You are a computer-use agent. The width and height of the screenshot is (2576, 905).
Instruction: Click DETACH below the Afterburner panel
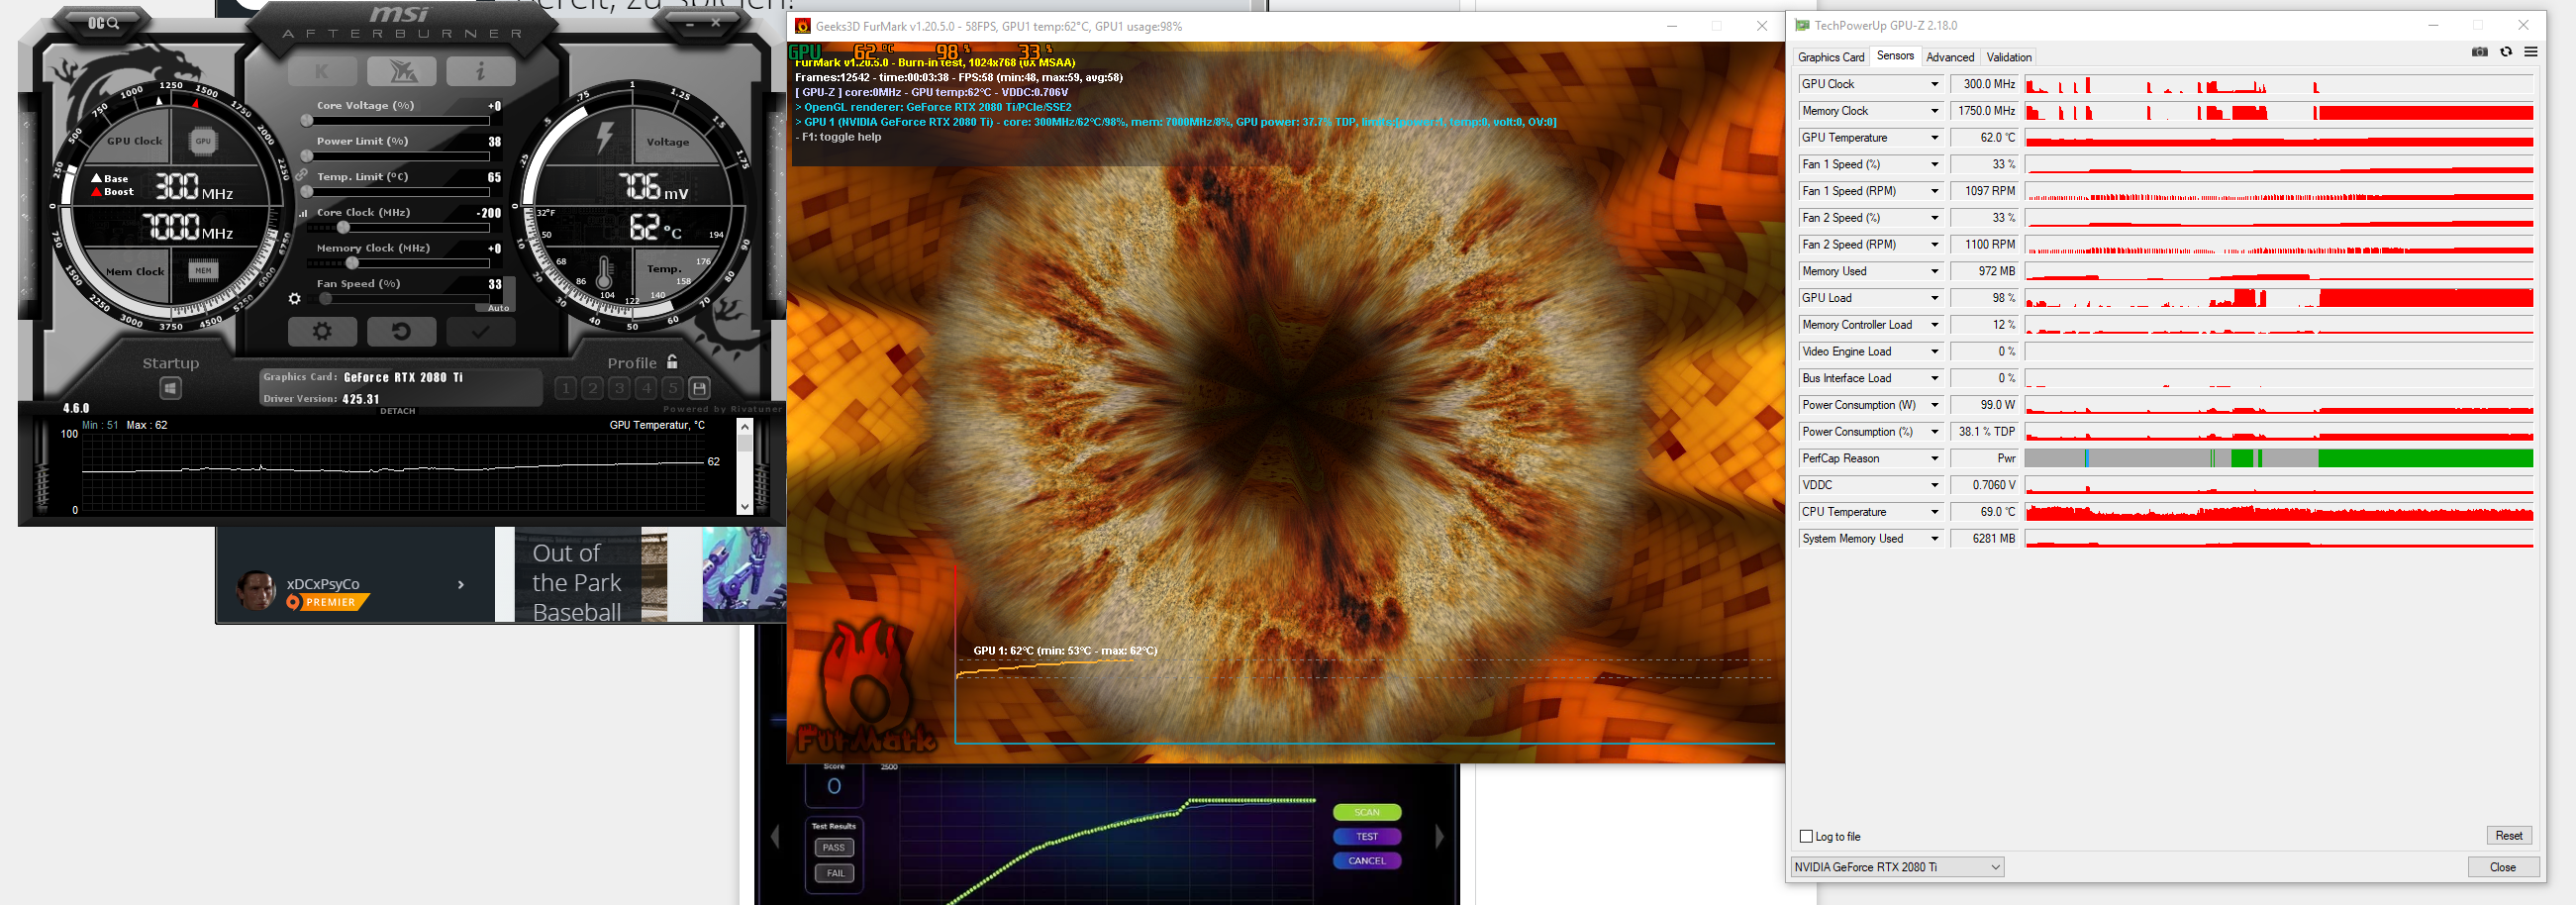tap(398, 411)
